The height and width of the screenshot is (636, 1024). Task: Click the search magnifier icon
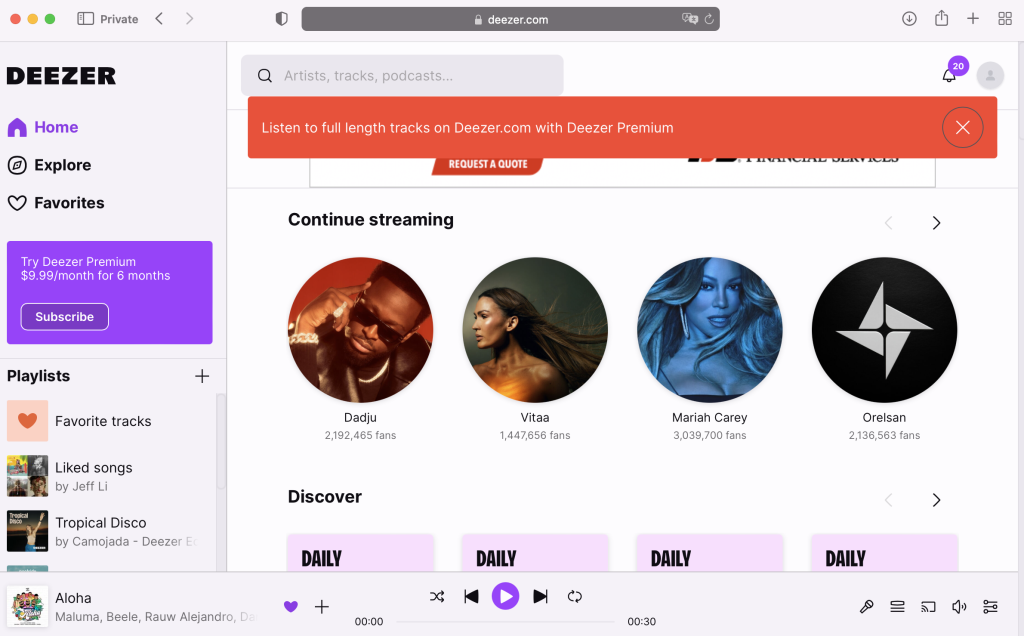(264, 76)
